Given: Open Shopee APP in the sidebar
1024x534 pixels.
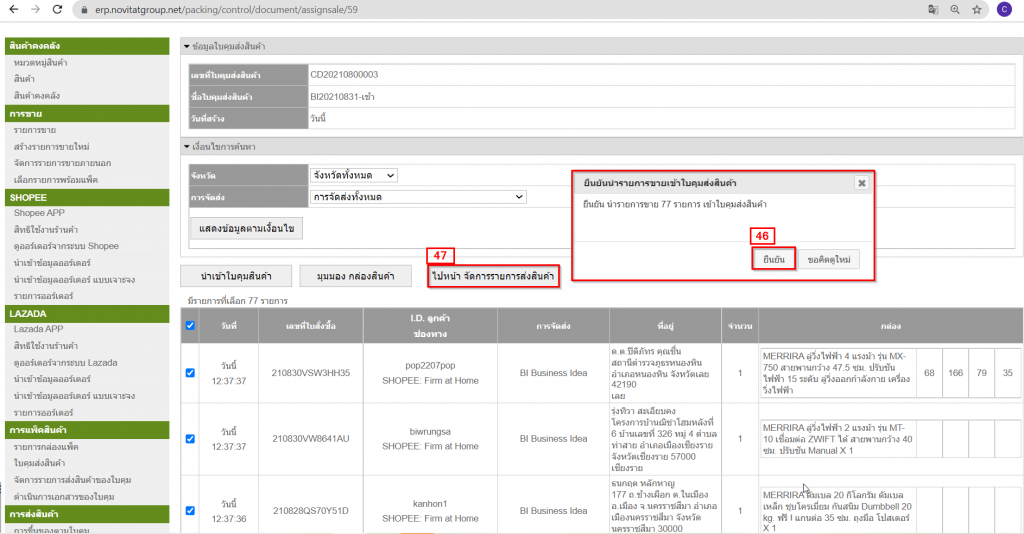Looking at the screenshot, I should [x=39, y=212].
